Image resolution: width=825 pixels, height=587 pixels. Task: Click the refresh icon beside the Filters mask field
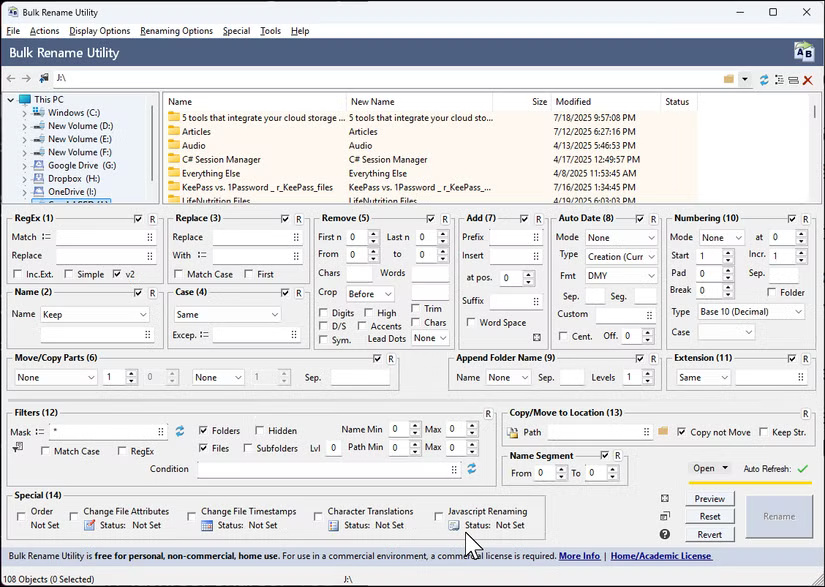click(180, 430)
